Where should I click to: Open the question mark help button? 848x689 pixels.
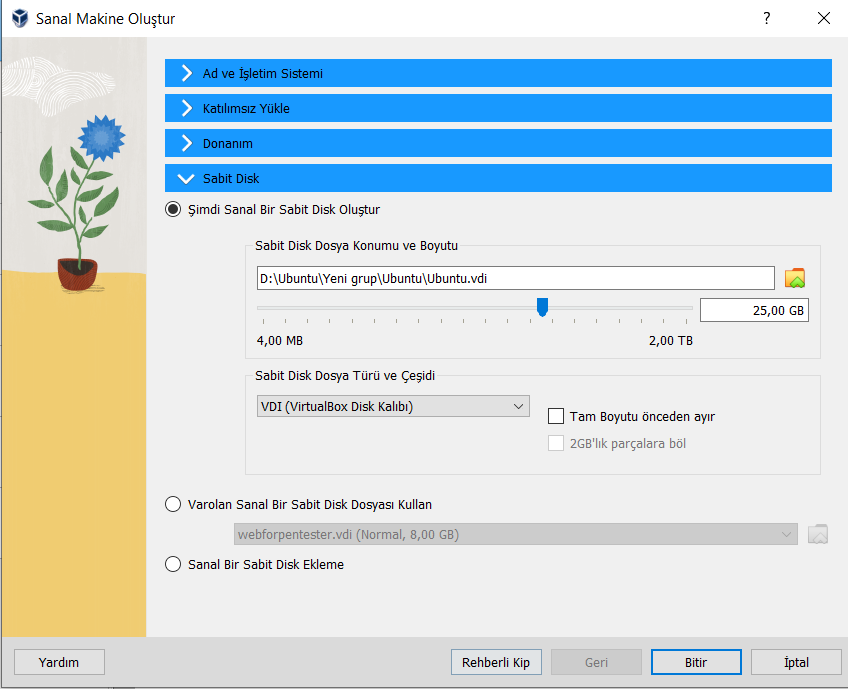tap(766, 18)
